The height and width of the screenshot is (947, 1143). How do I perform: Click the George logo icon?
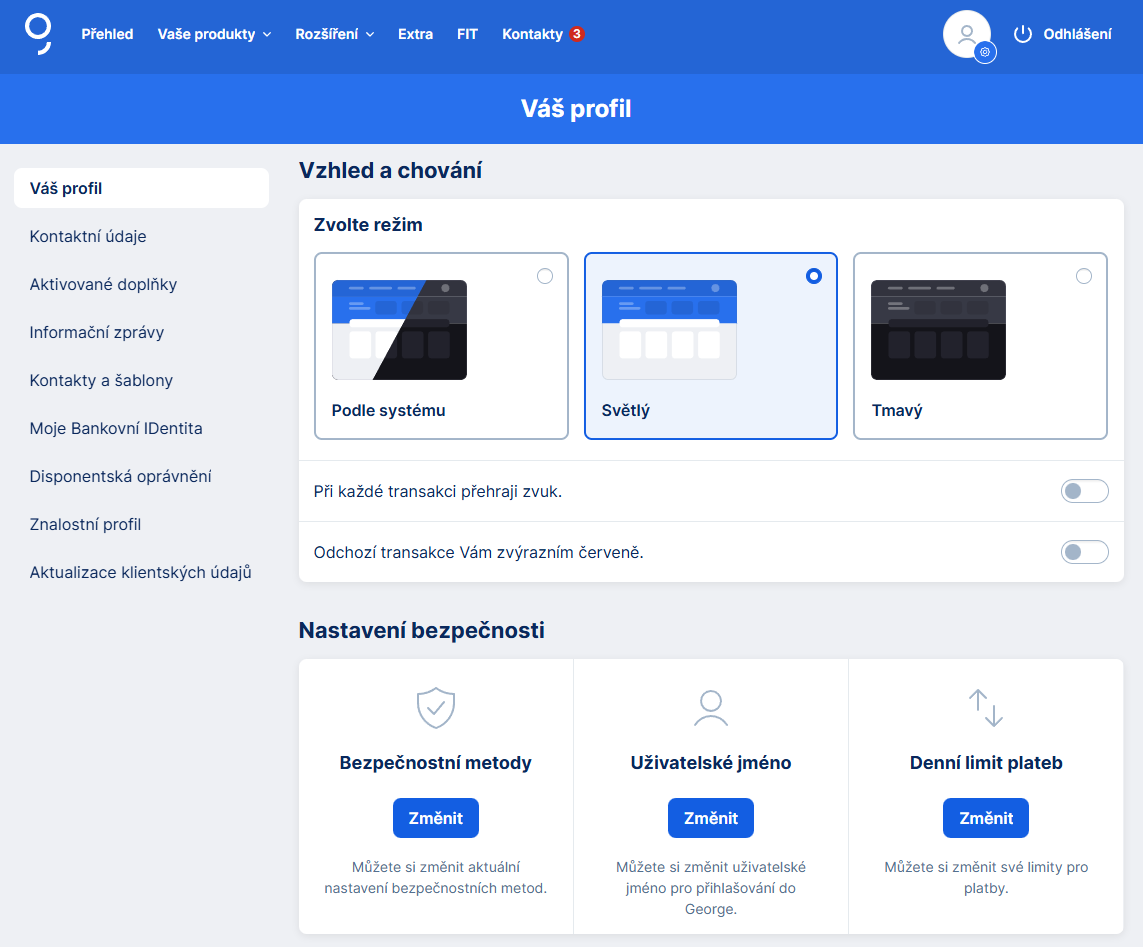(37, 36)
